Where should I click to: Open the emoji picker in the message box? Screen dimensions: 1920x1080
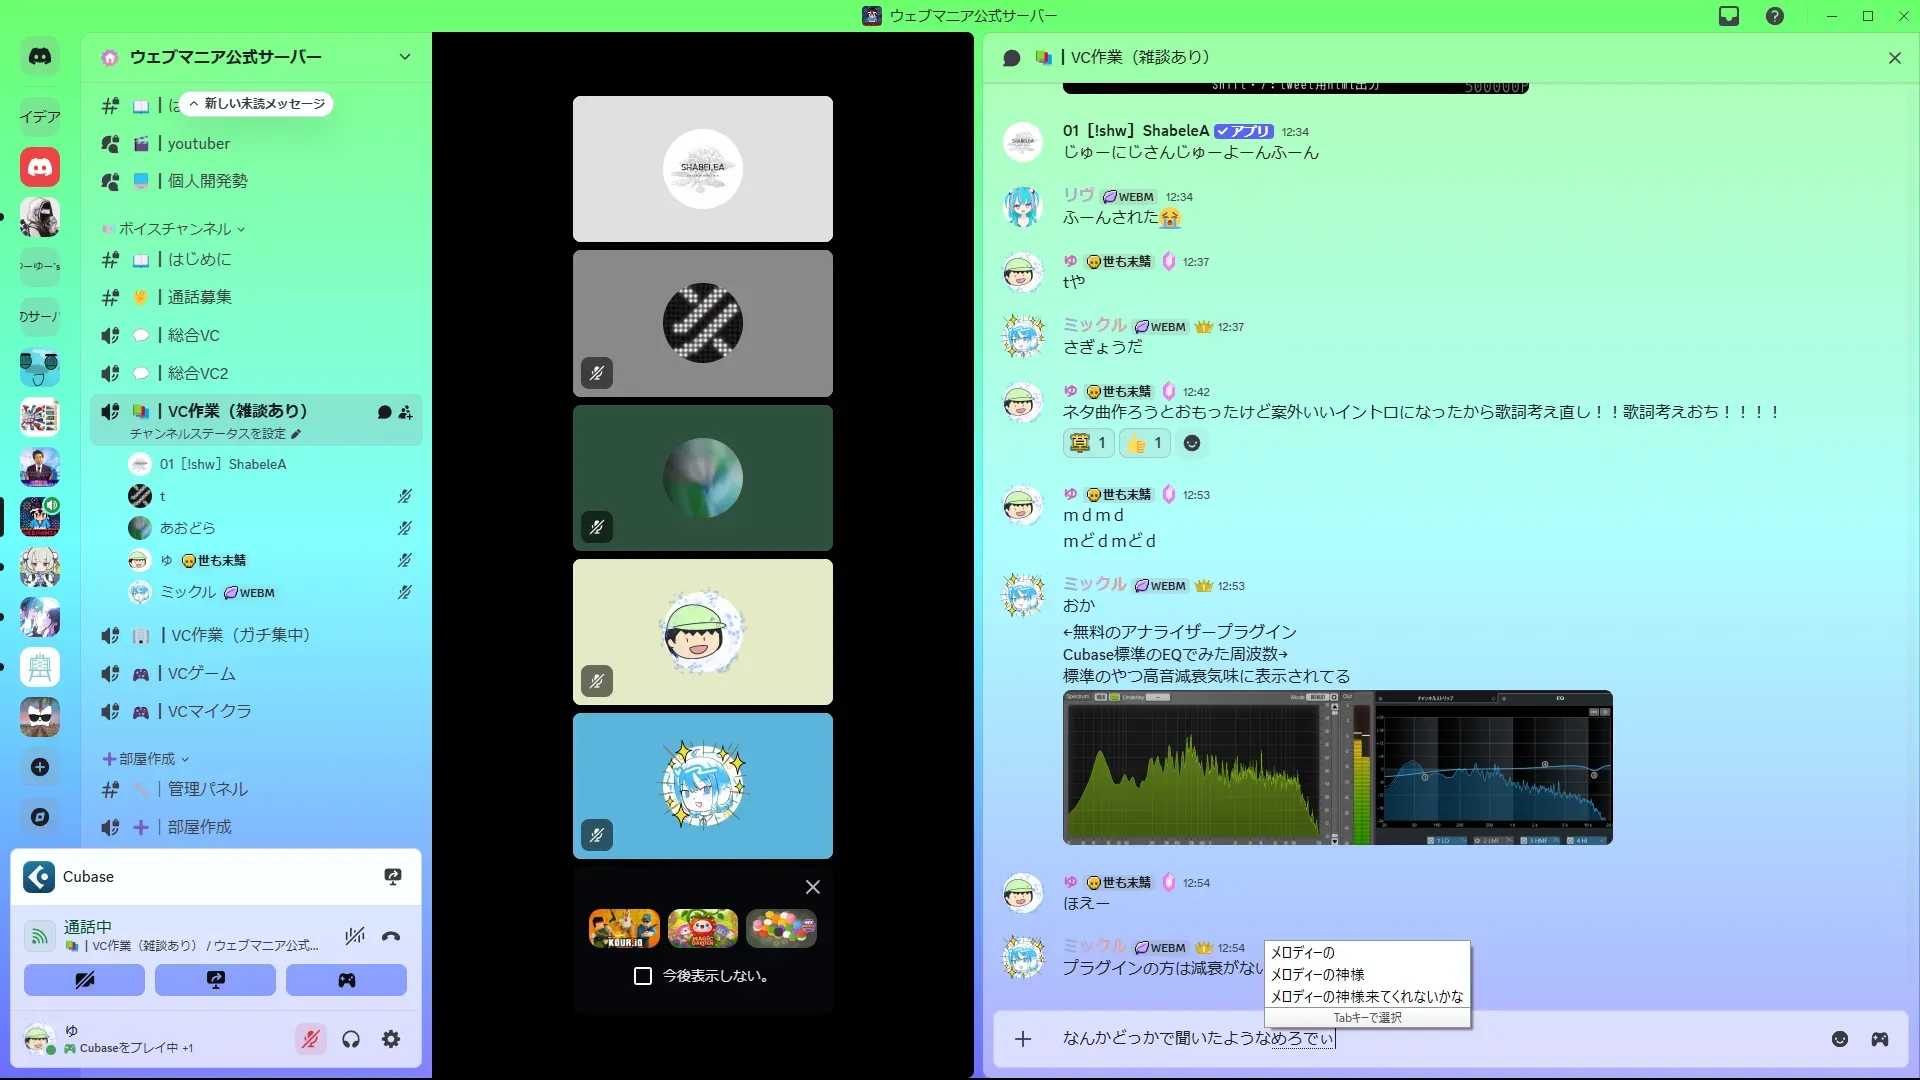click(x=1840, y=1039)
